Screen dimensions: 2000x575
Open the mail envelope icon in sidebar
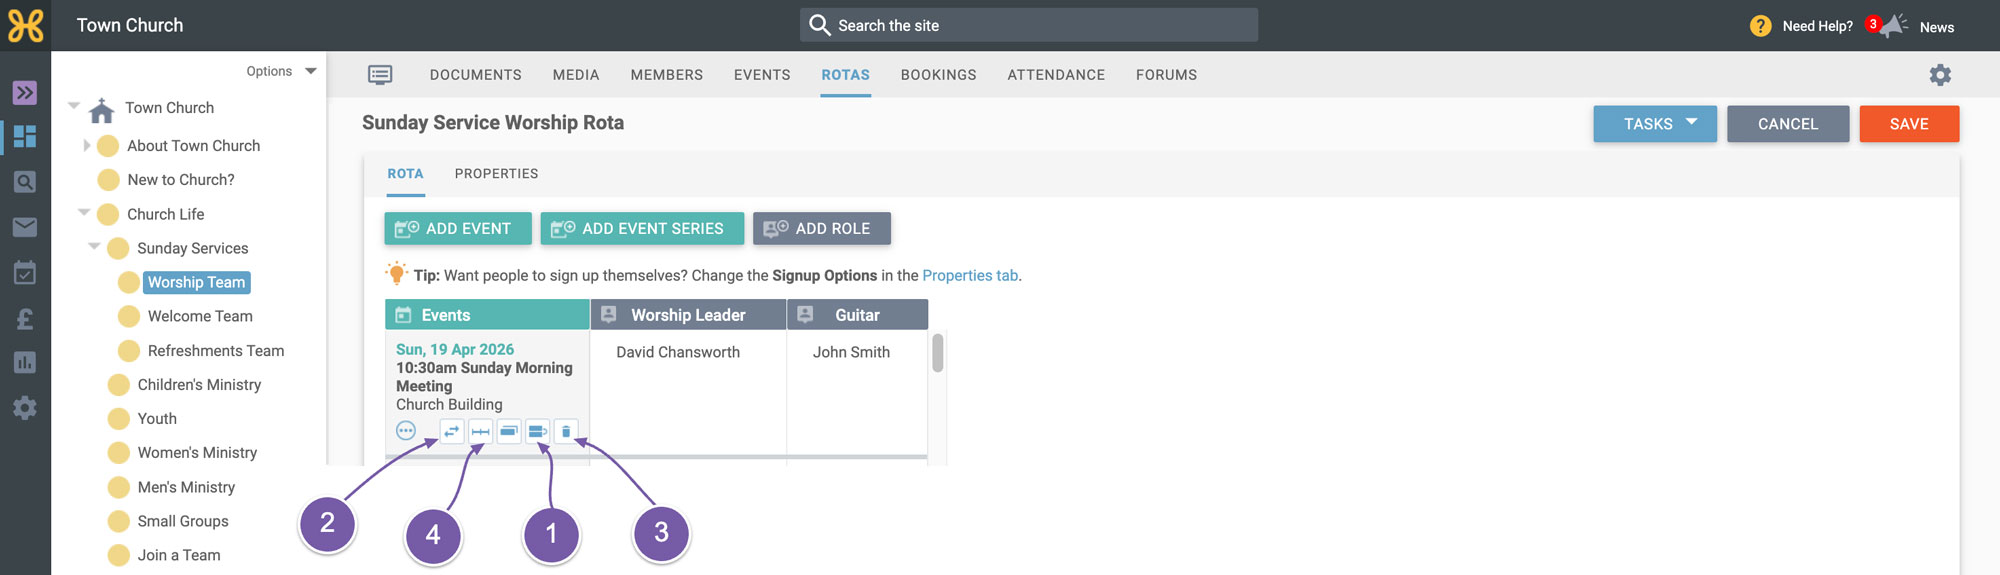click(25, 227)
